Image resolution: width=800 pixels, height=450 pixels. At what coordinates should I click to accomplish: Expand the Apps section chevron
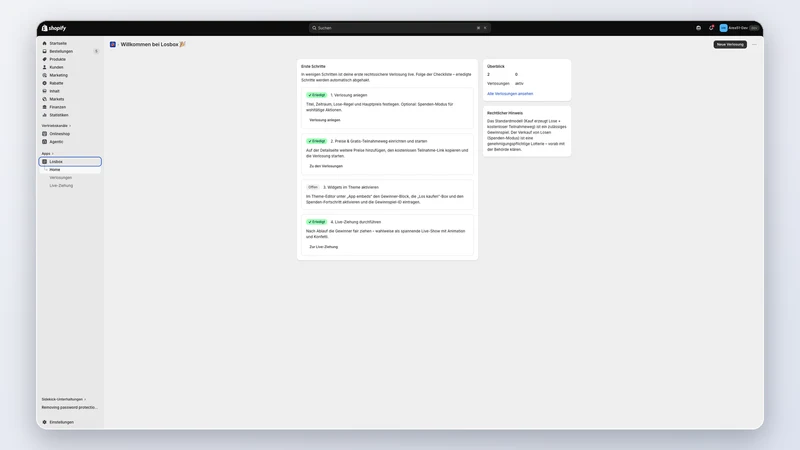point(53,154)
